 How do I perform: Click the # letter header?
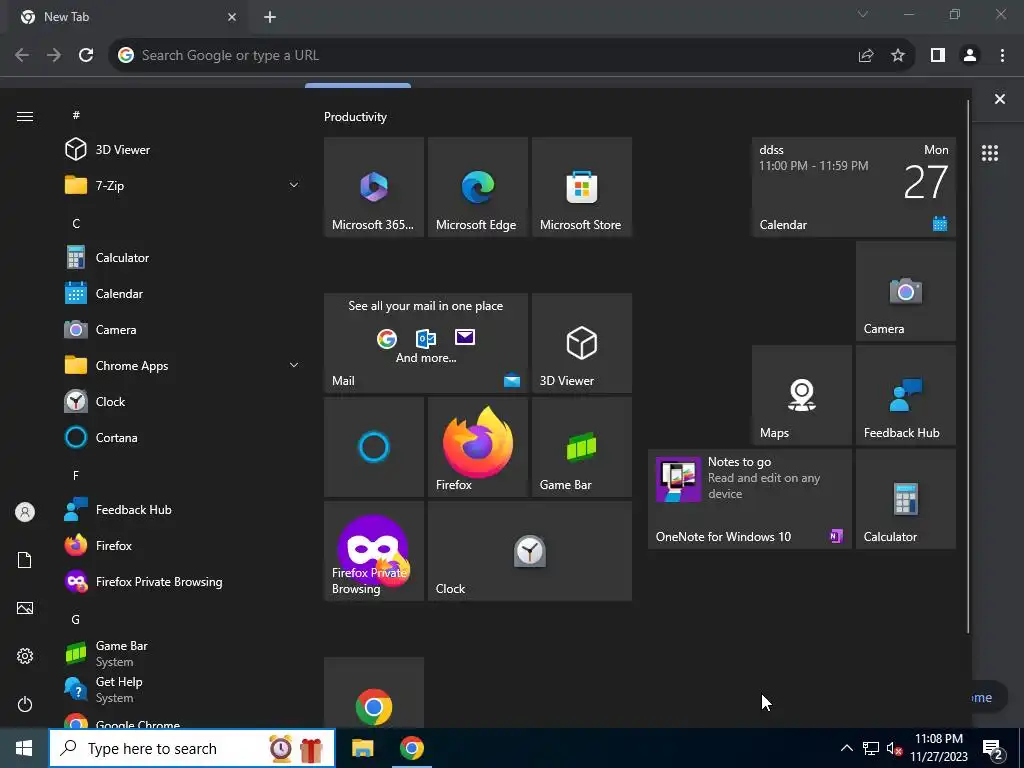[76, 115]
